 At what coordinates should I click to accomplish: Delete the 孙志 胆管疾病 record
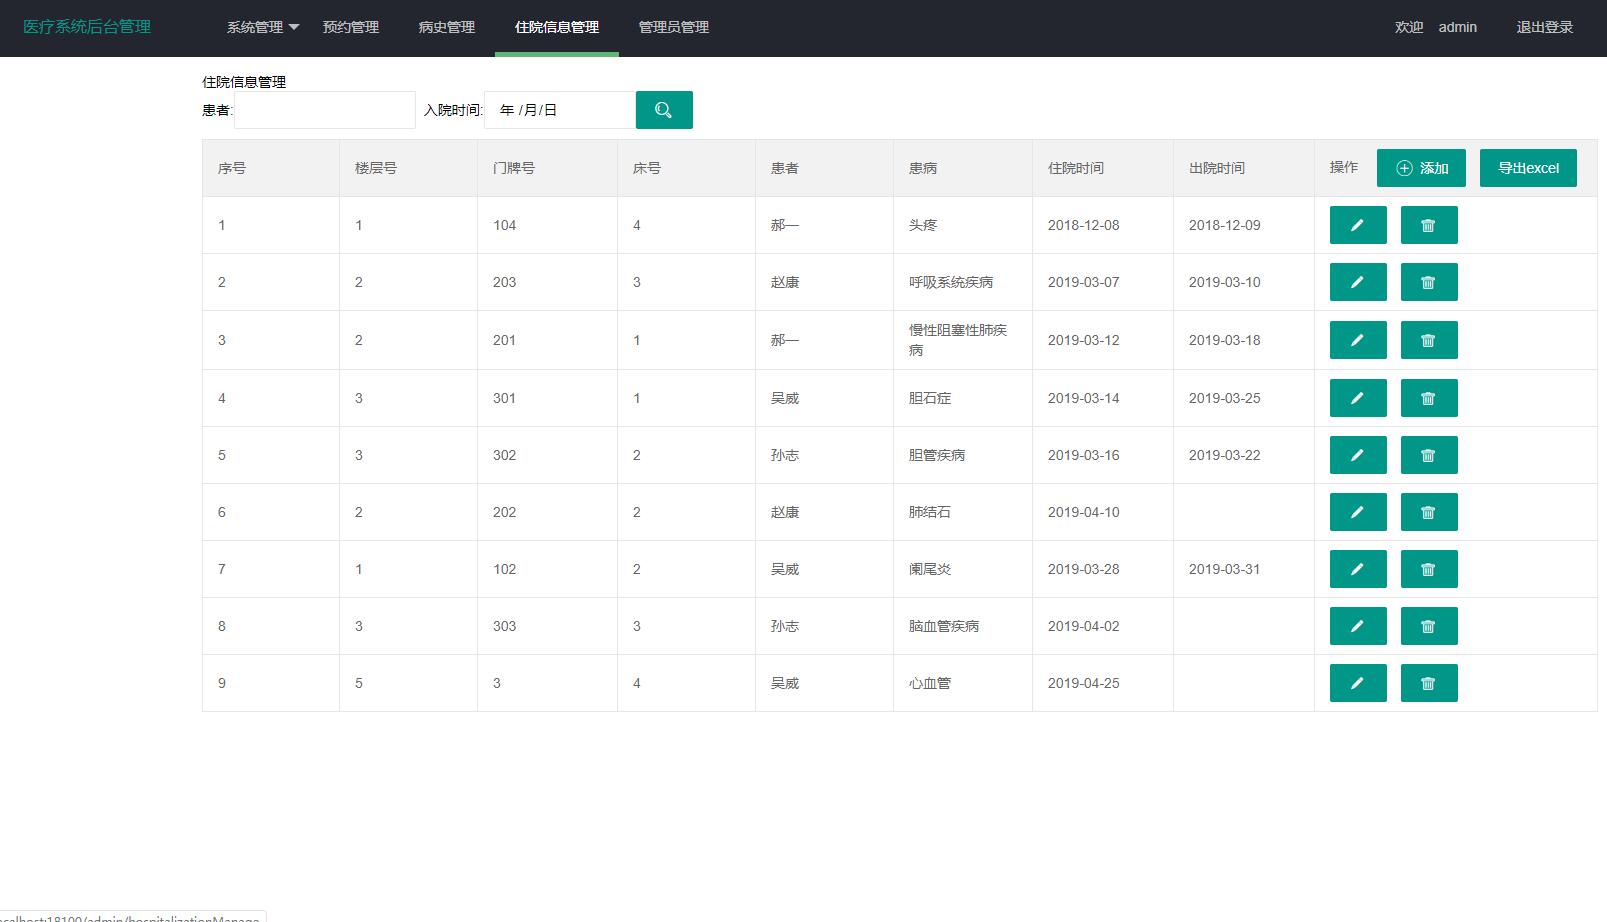click(1428, 454)
